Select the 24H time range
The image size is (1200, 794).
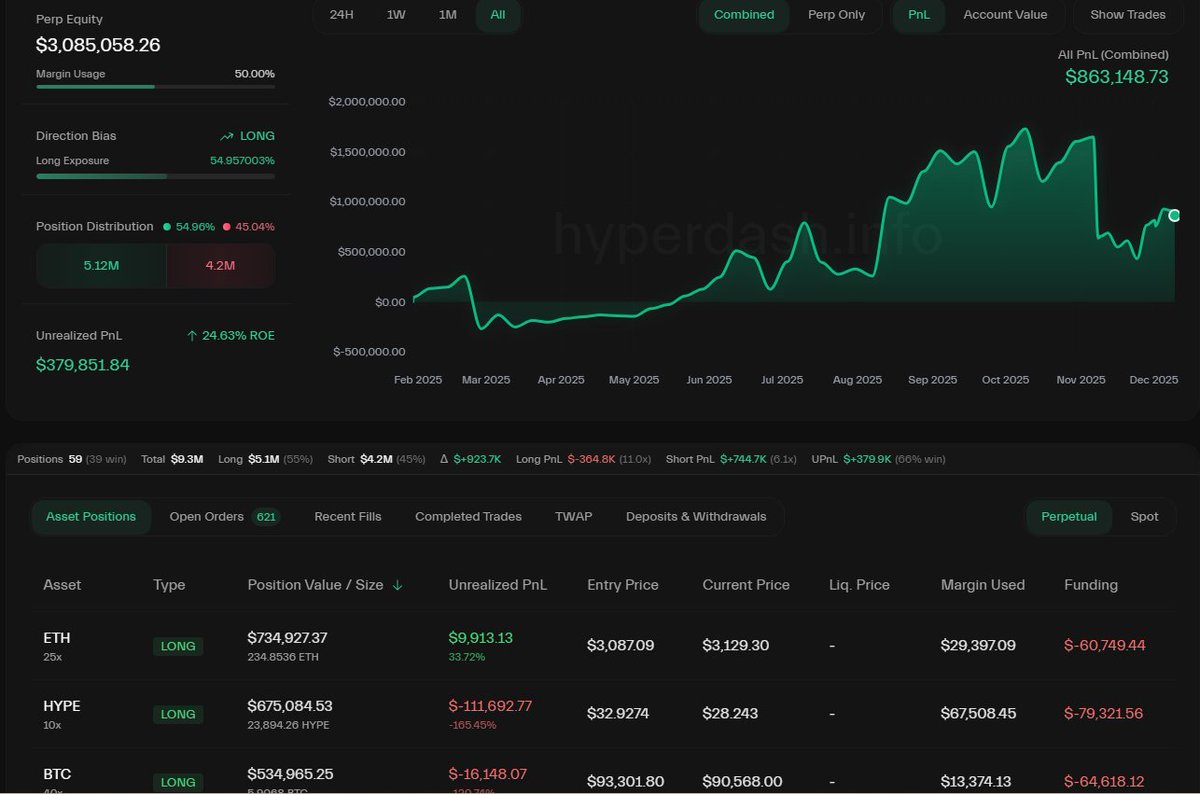click(x=342, y=15)
